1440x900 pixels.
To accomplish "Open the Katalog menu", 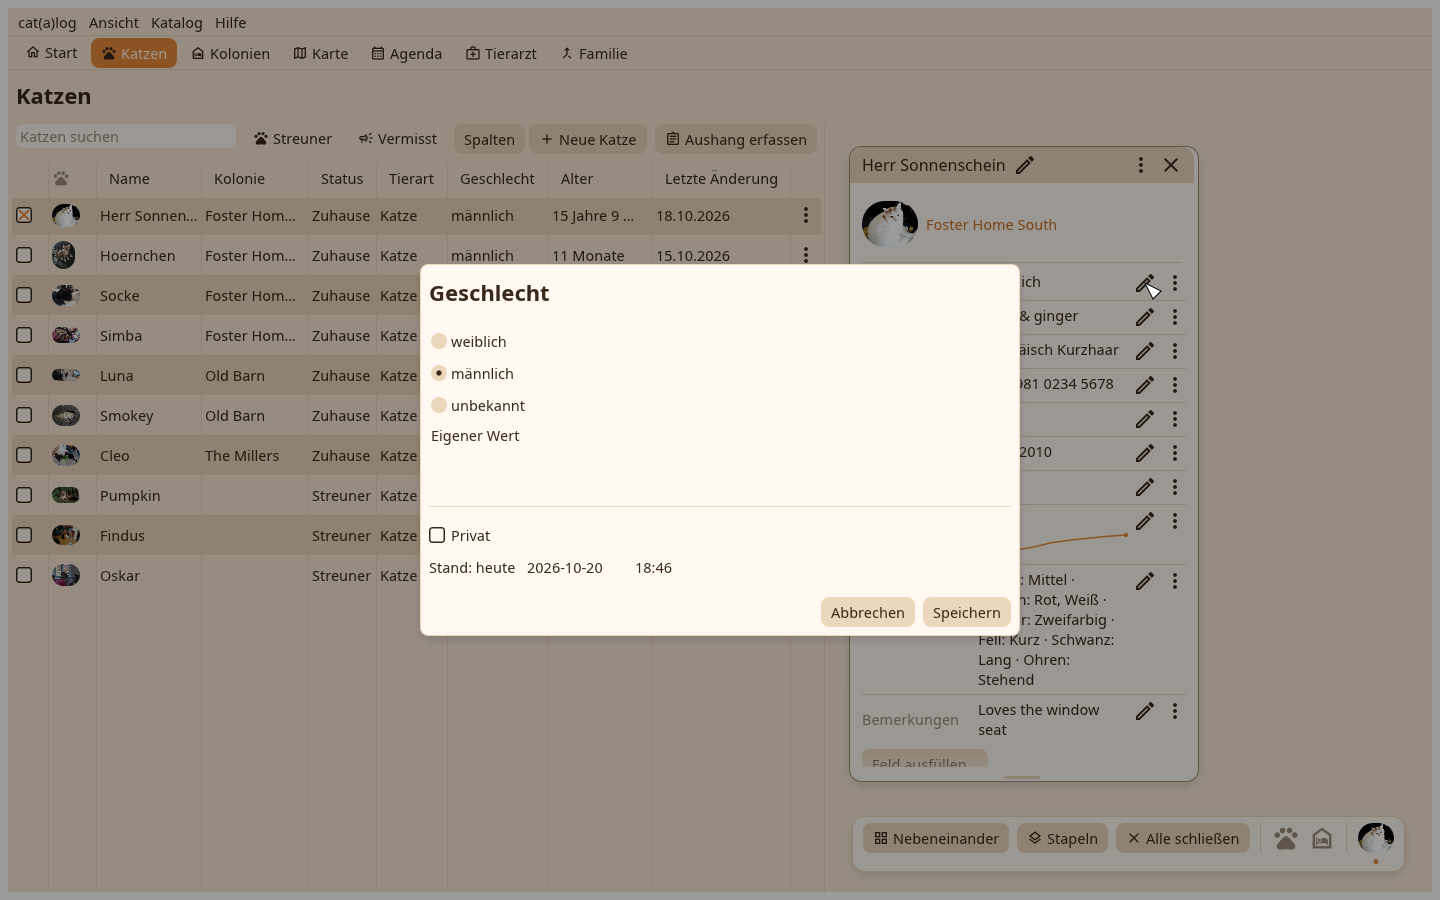I will 177,22.
